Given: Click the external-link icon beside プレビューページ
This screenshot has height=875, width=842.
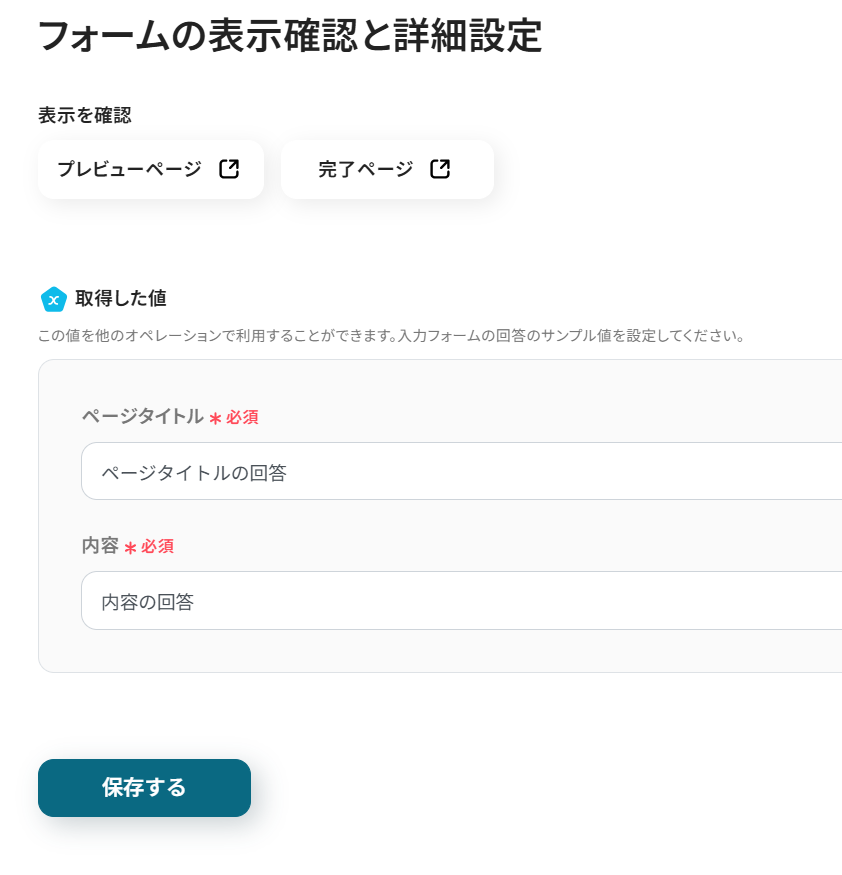Looking at the screenshot, I should point(229,169).
